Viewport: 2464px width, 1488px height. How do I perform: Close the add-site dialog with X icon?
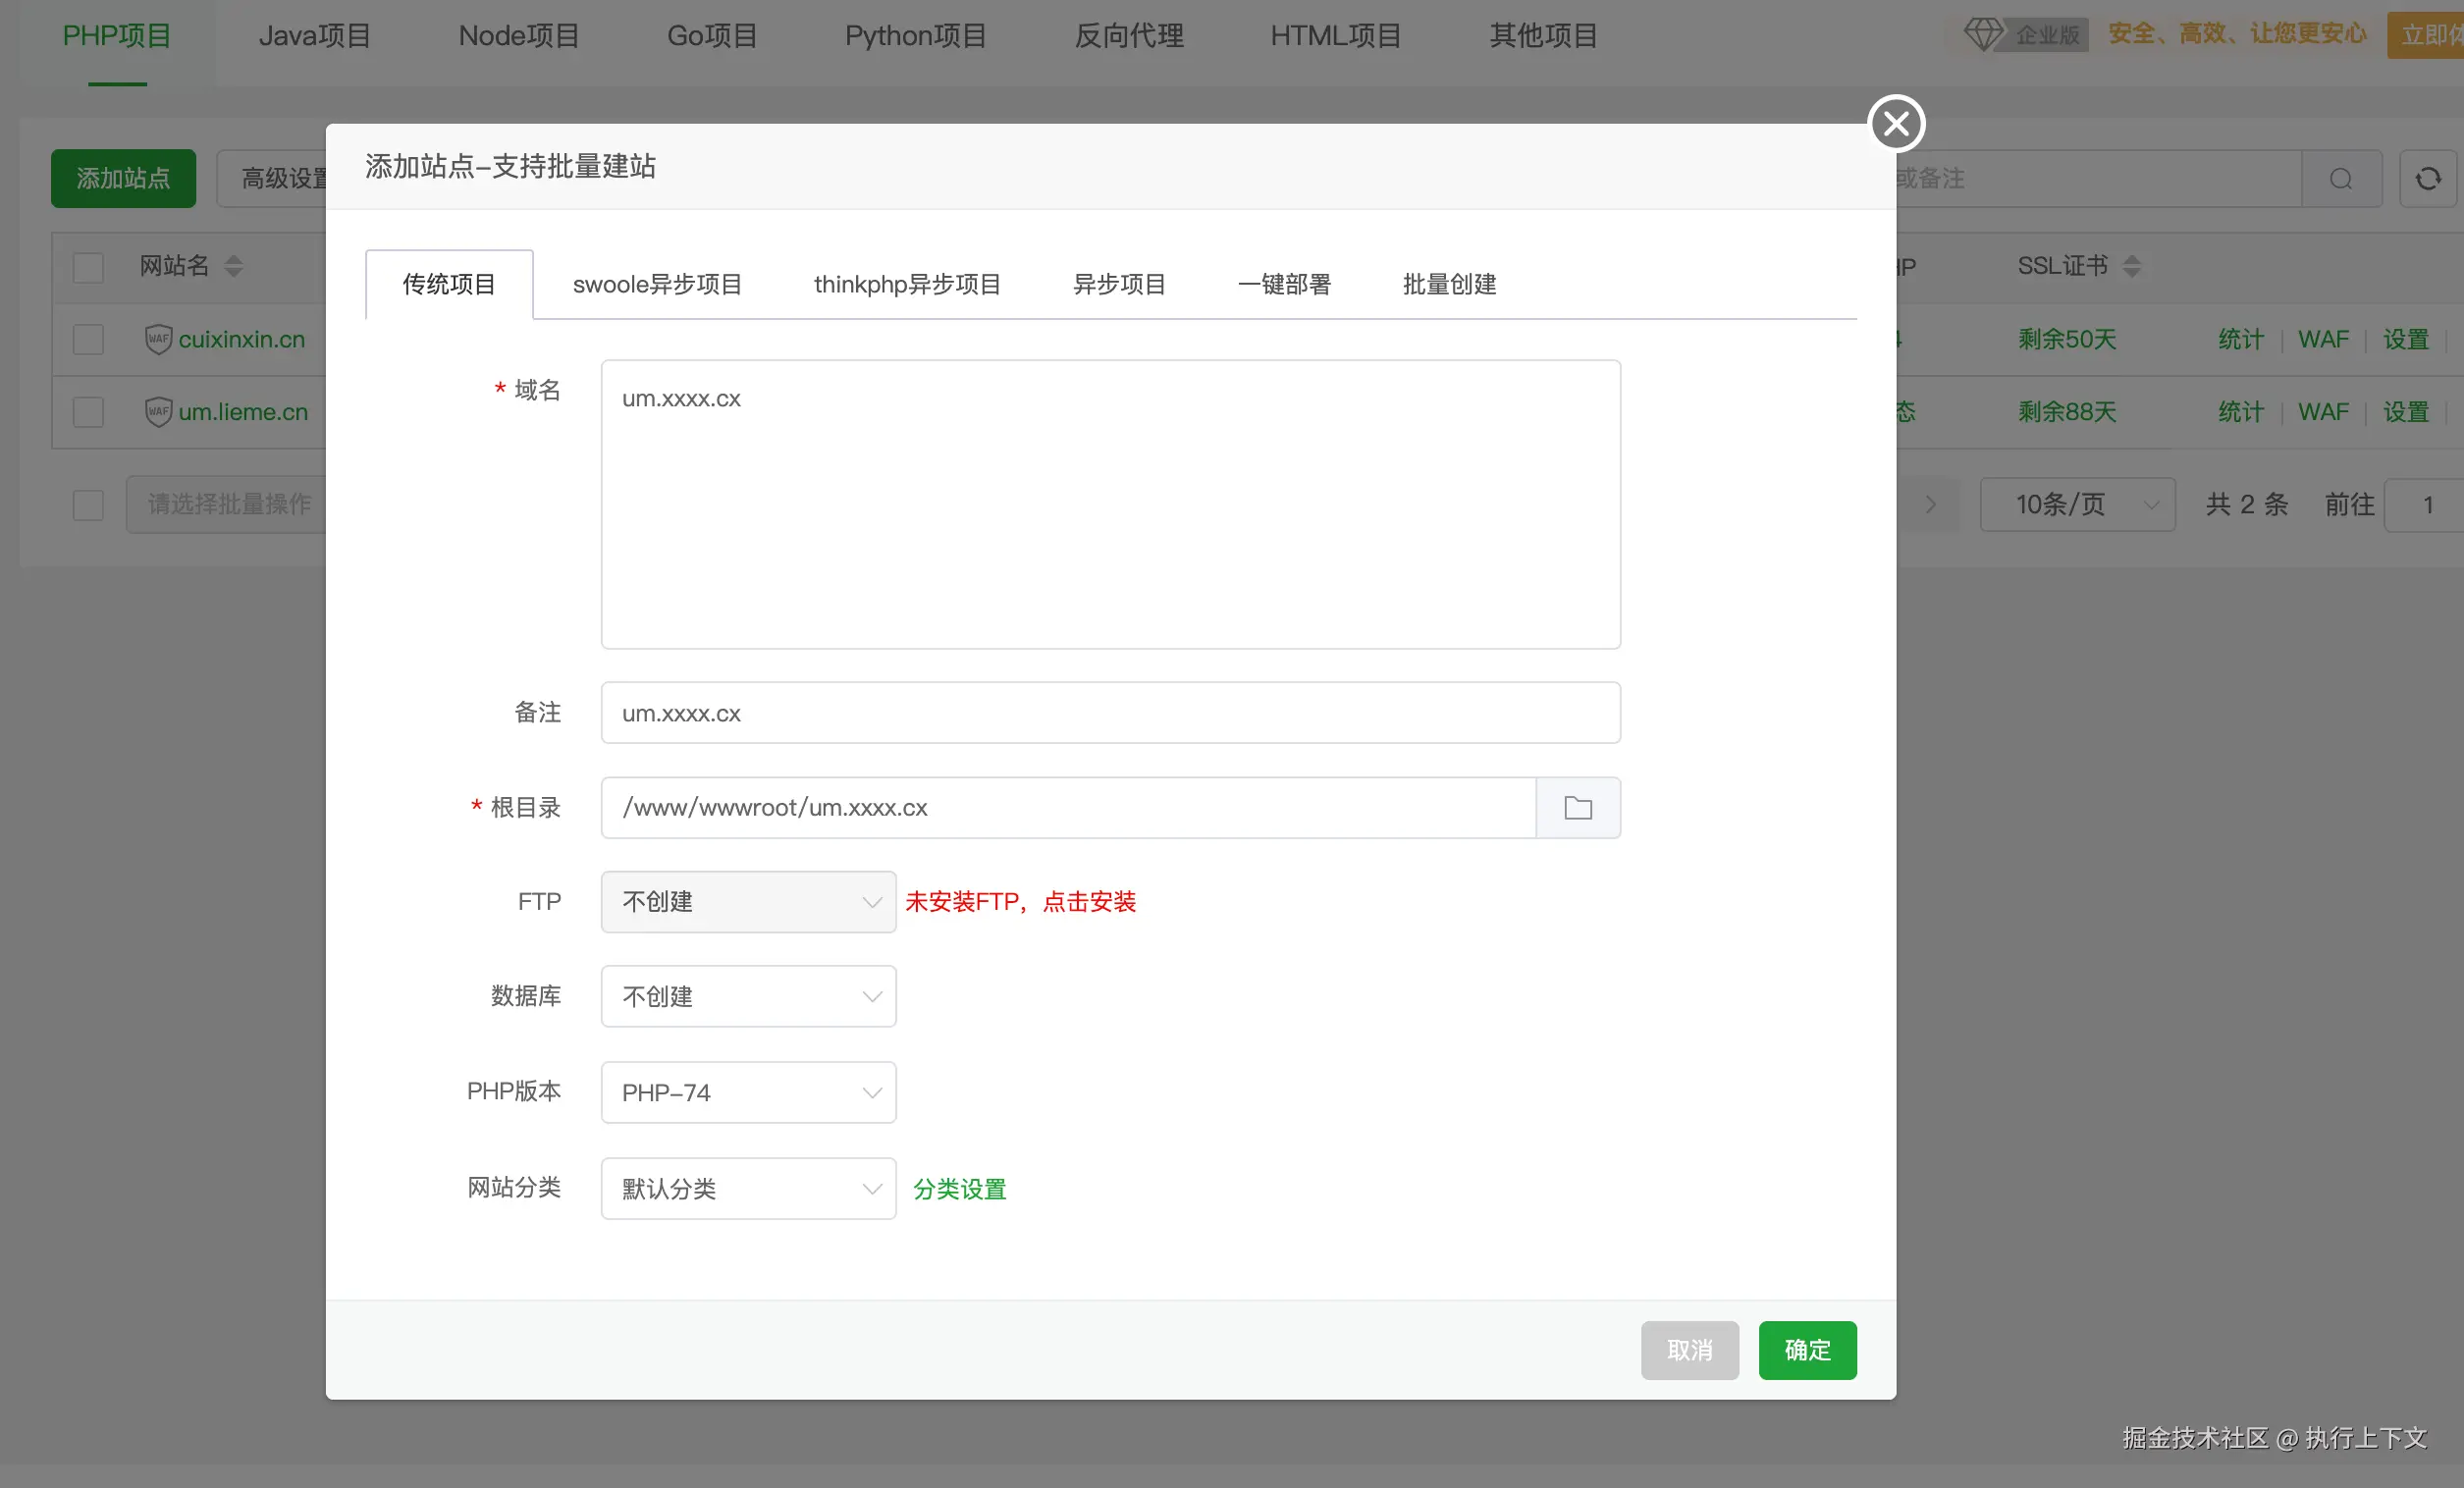point(1895,124)
